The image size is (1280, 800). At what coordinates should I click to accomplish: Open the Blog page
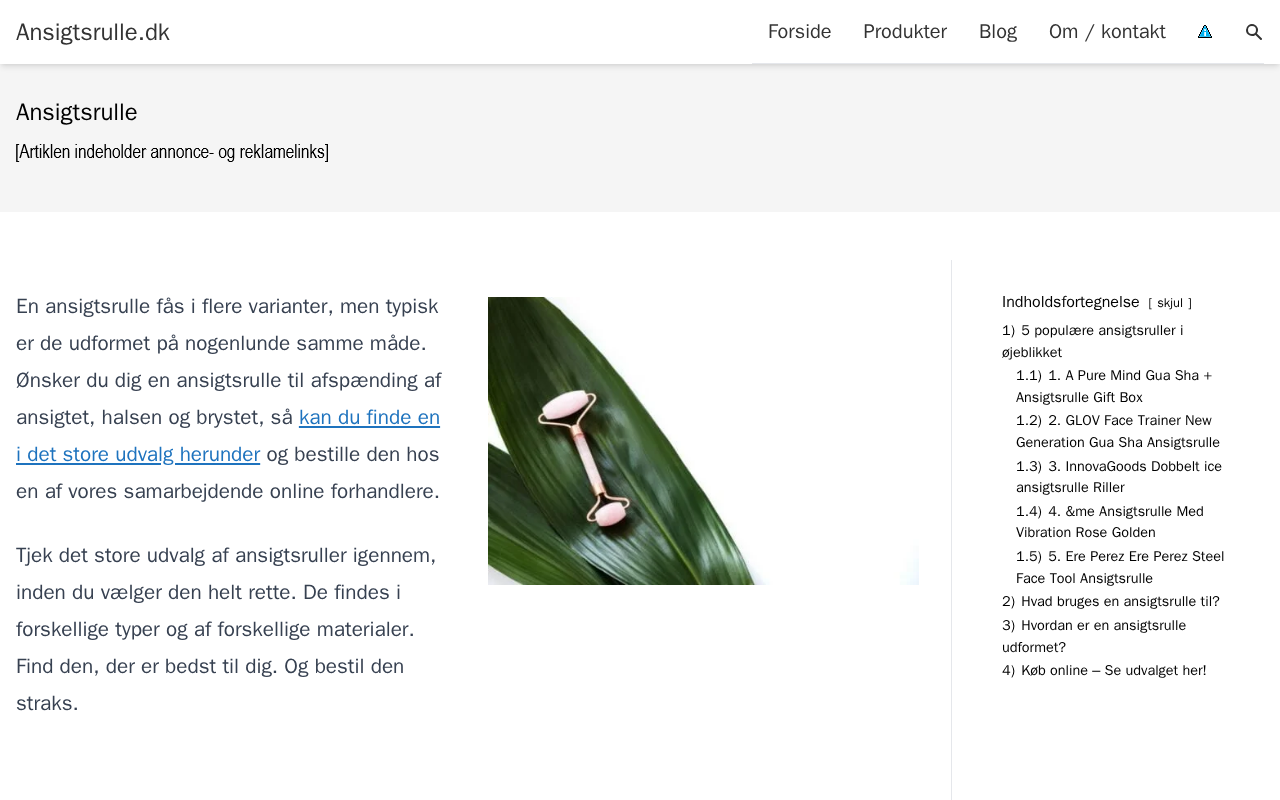tap(998, 32)
